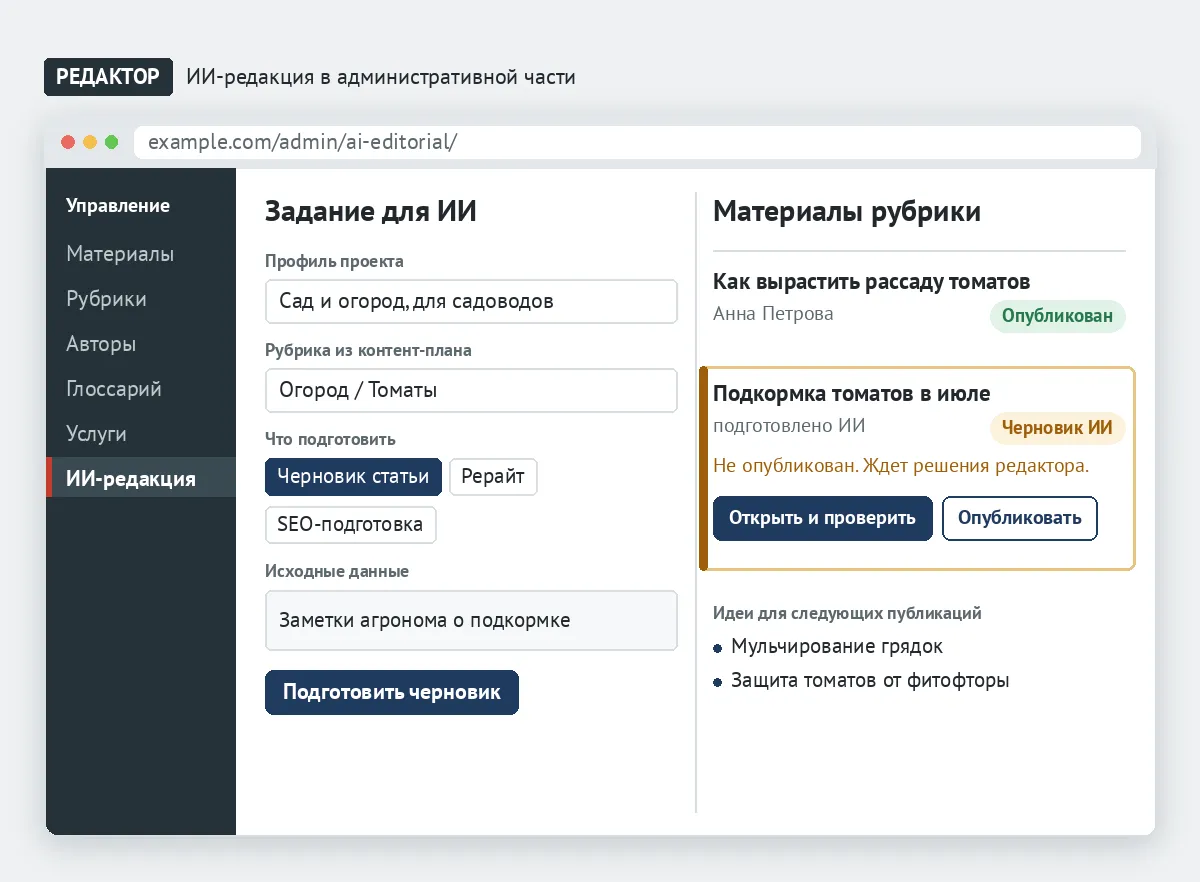Click the green maximize window dot

pos(111,142)
